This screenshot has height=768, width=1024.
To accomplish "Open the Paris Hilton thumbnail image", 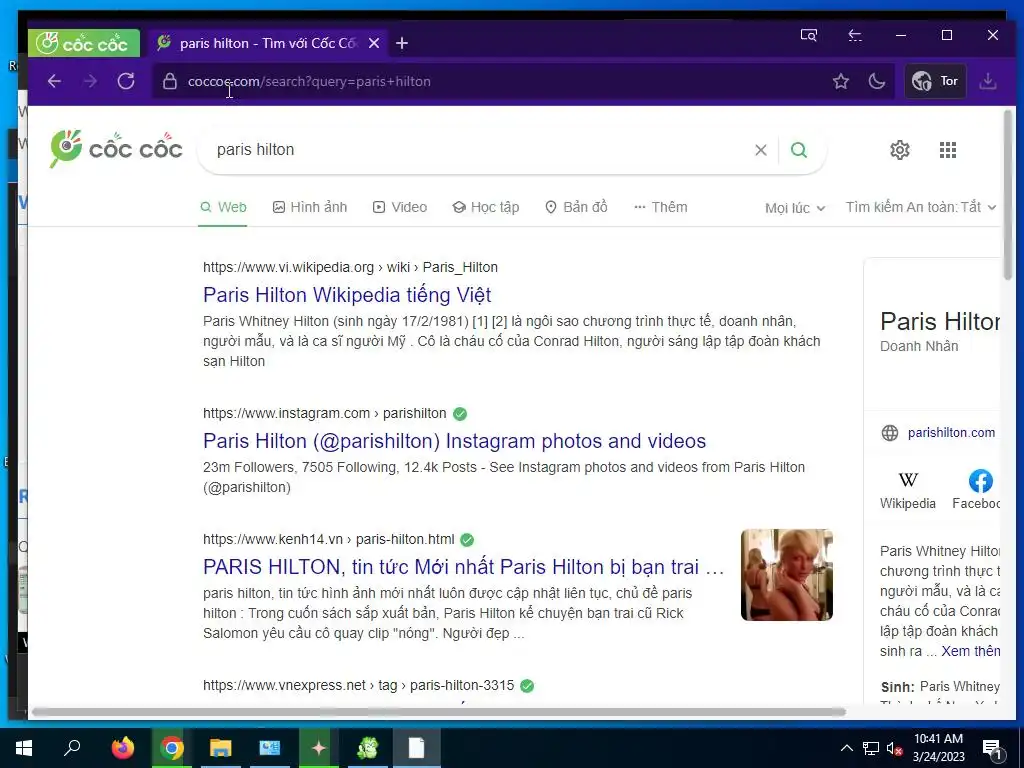I will [x=787, y=575].
